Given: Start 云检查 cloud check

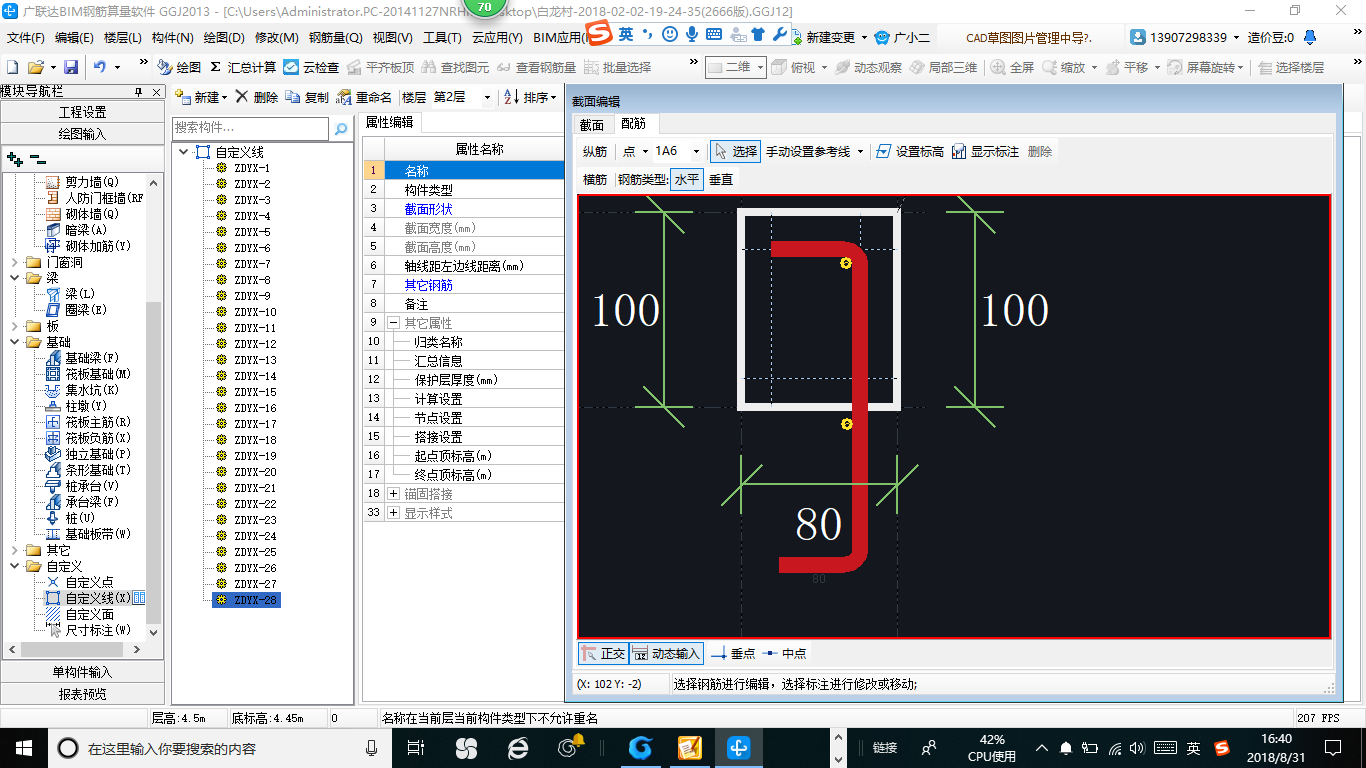Looking at the screenshot, I should (x=311, y=67).
